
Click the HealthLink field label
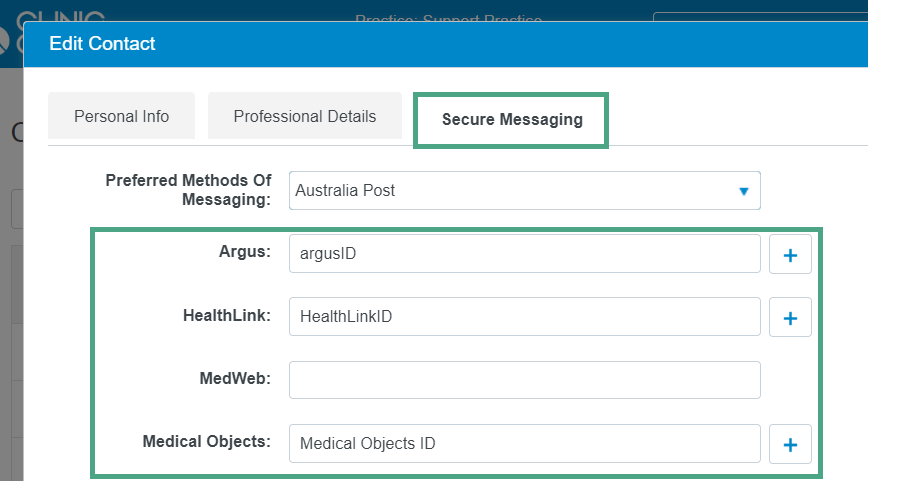(x=227, y=315)
